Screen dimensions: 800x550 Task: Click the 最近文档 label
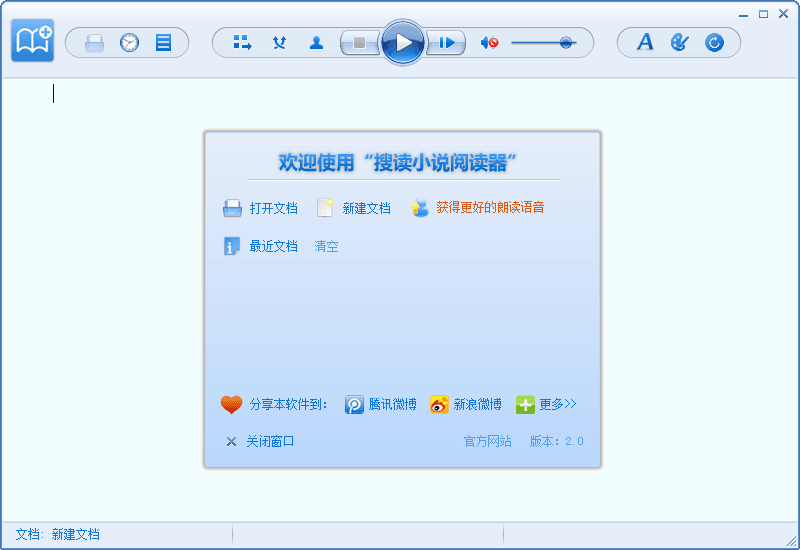click(273, 246)
